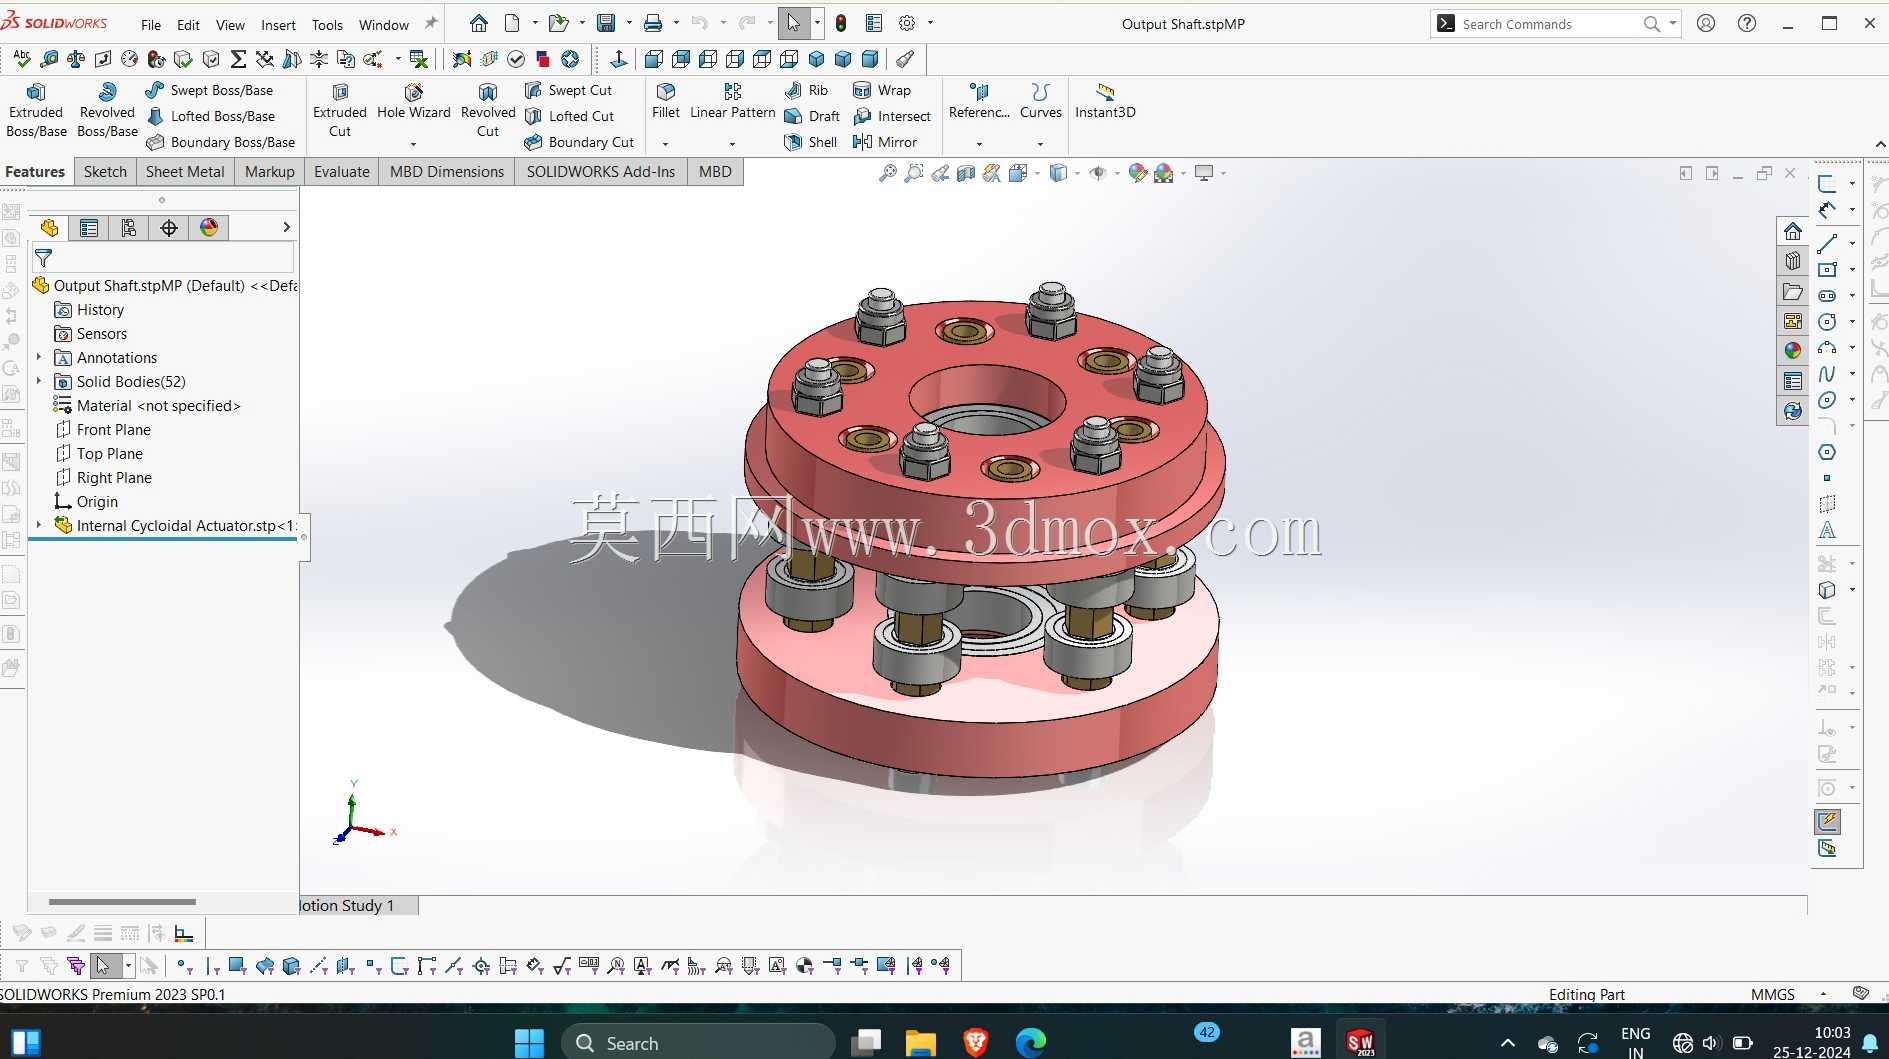Expand the Manager pane tabs chevron
1889x1059 pixels.
click(x=286, y=228)
